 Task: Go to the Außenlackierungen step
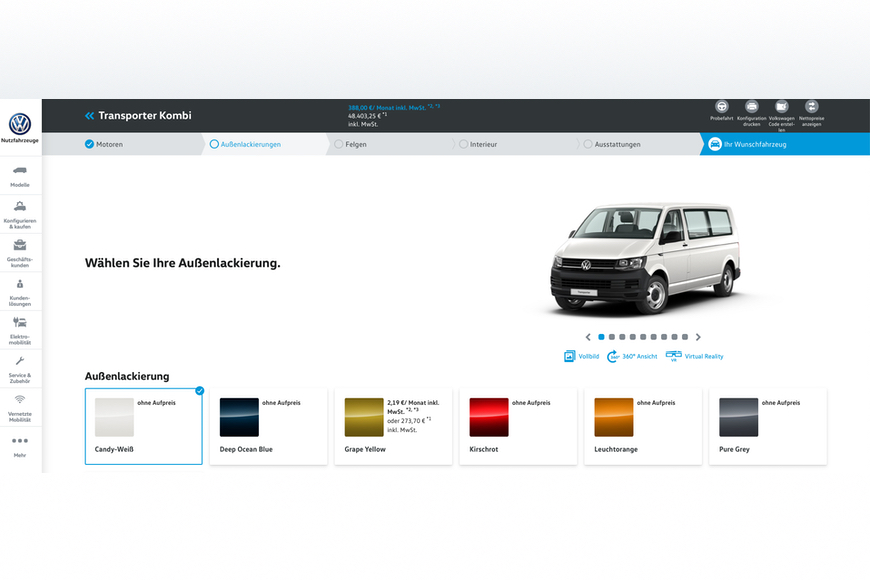245,144
